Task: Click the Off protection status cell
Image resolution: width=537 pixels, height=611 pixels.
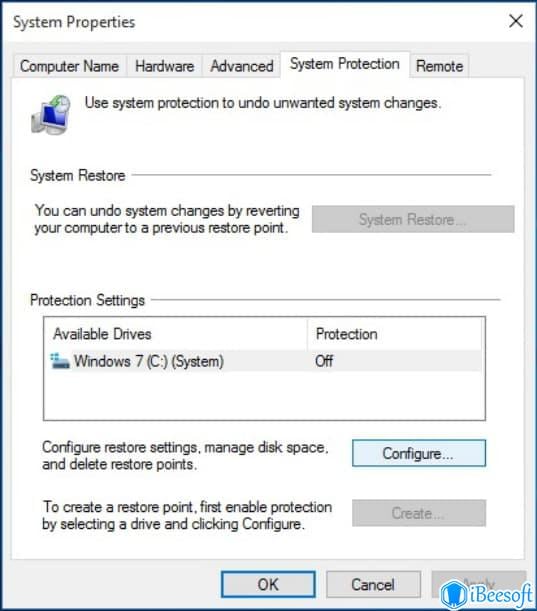Action: point(324,361)
